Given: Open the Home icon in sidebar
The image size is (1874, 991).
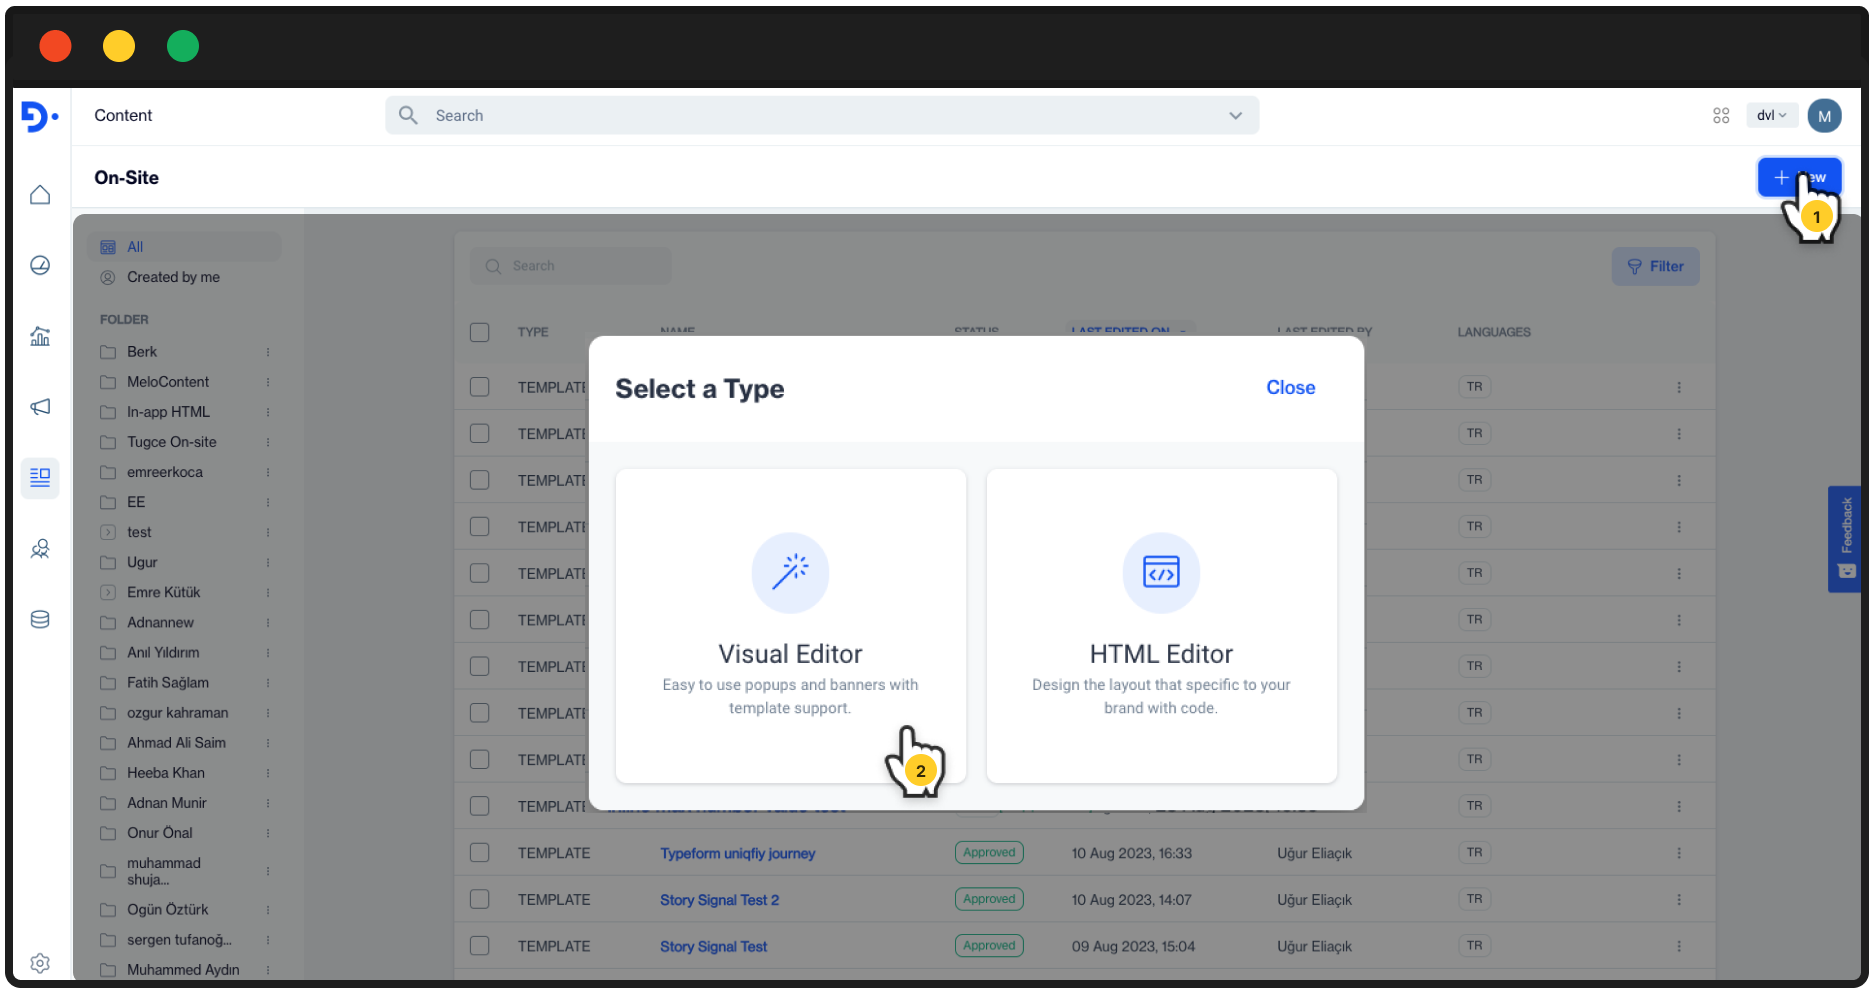Looking at the screenshot, I should (x=40, y=194).
